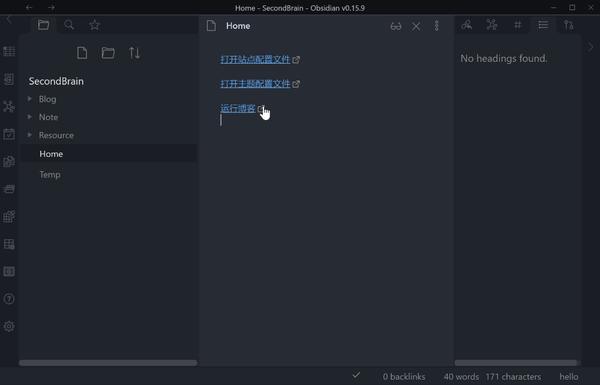This screenshot has height=385, width=600.
Task: Open the Home note in the file list
Action: (x=109, y=153)
